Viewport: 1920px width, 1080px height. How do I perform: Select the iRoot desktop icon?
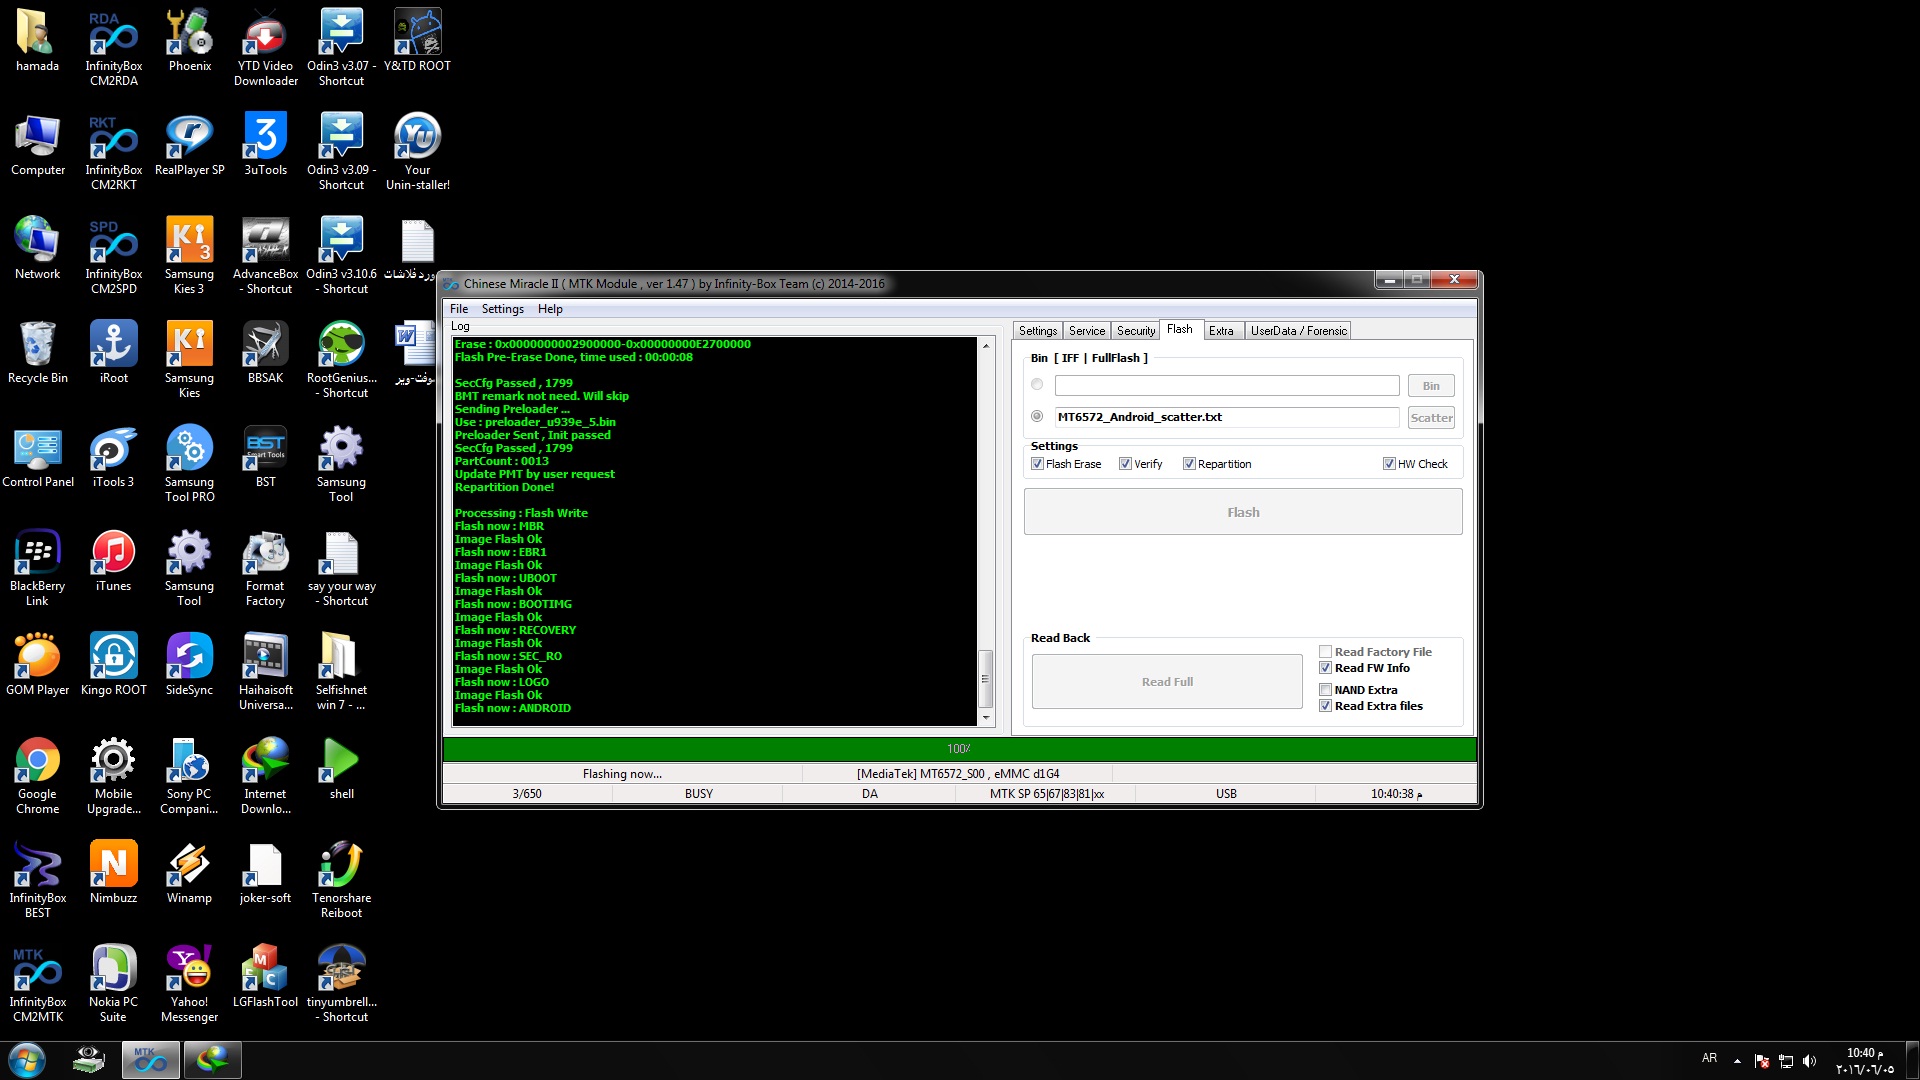113,353
